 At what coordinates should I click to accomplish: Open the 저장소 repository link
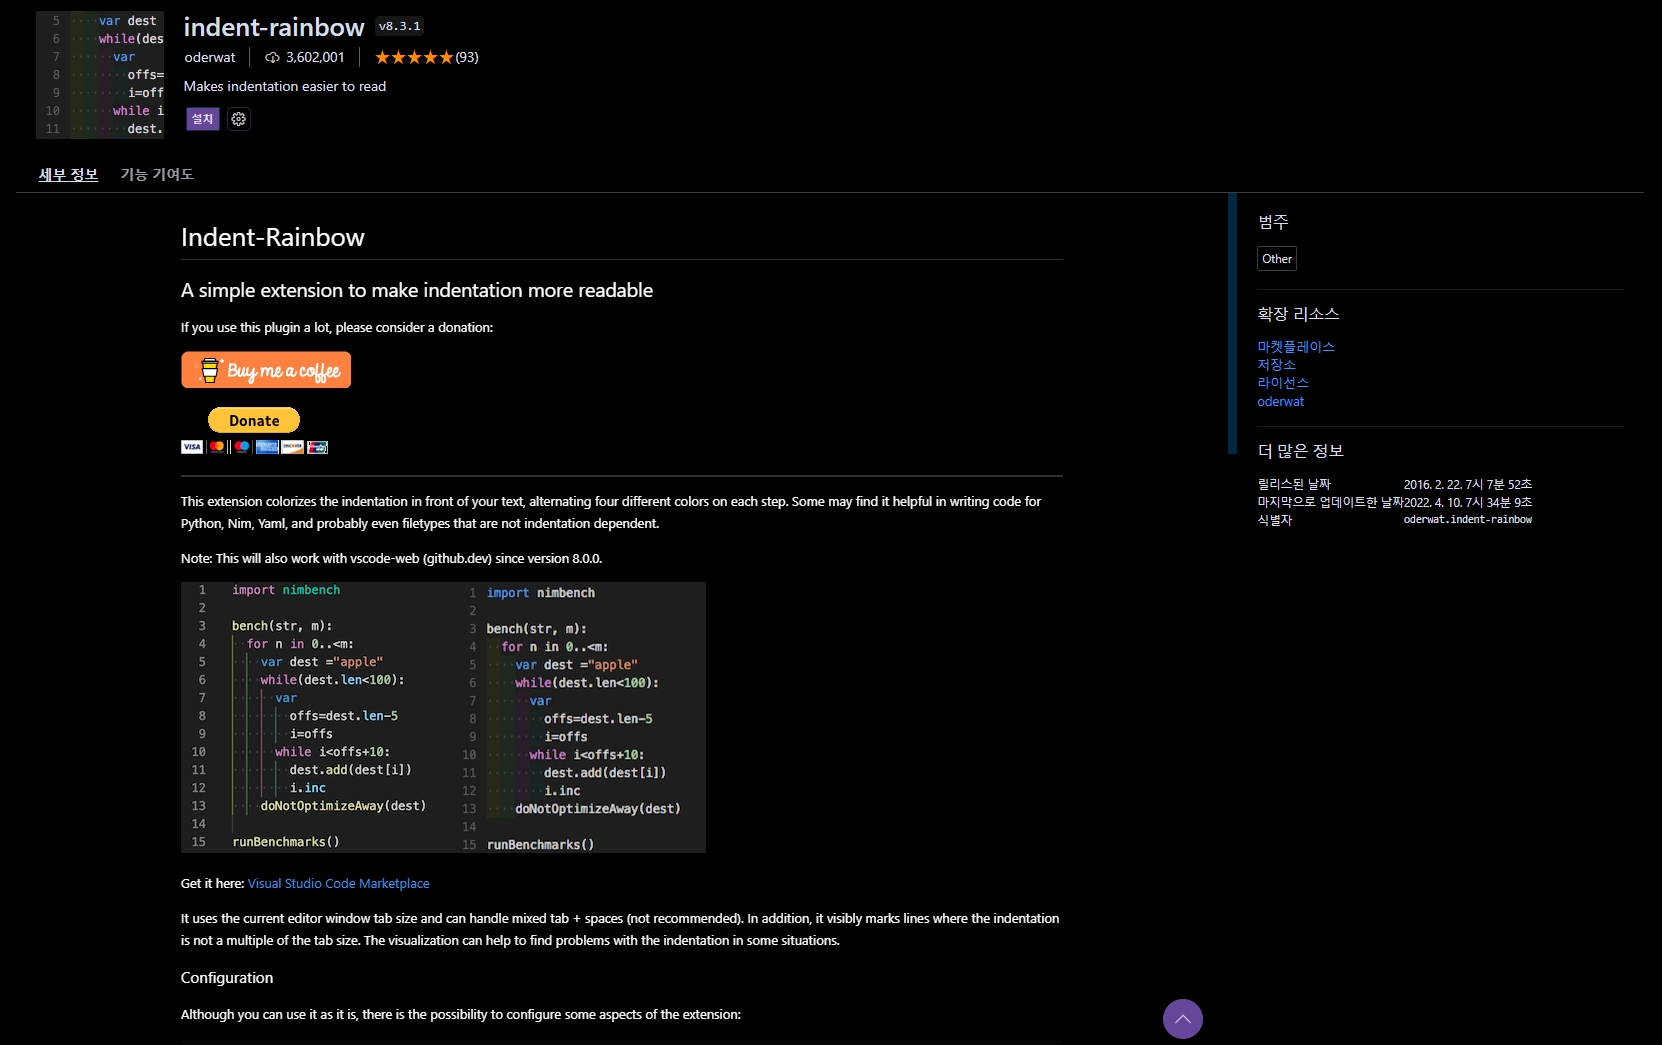tap(1276, 364)
